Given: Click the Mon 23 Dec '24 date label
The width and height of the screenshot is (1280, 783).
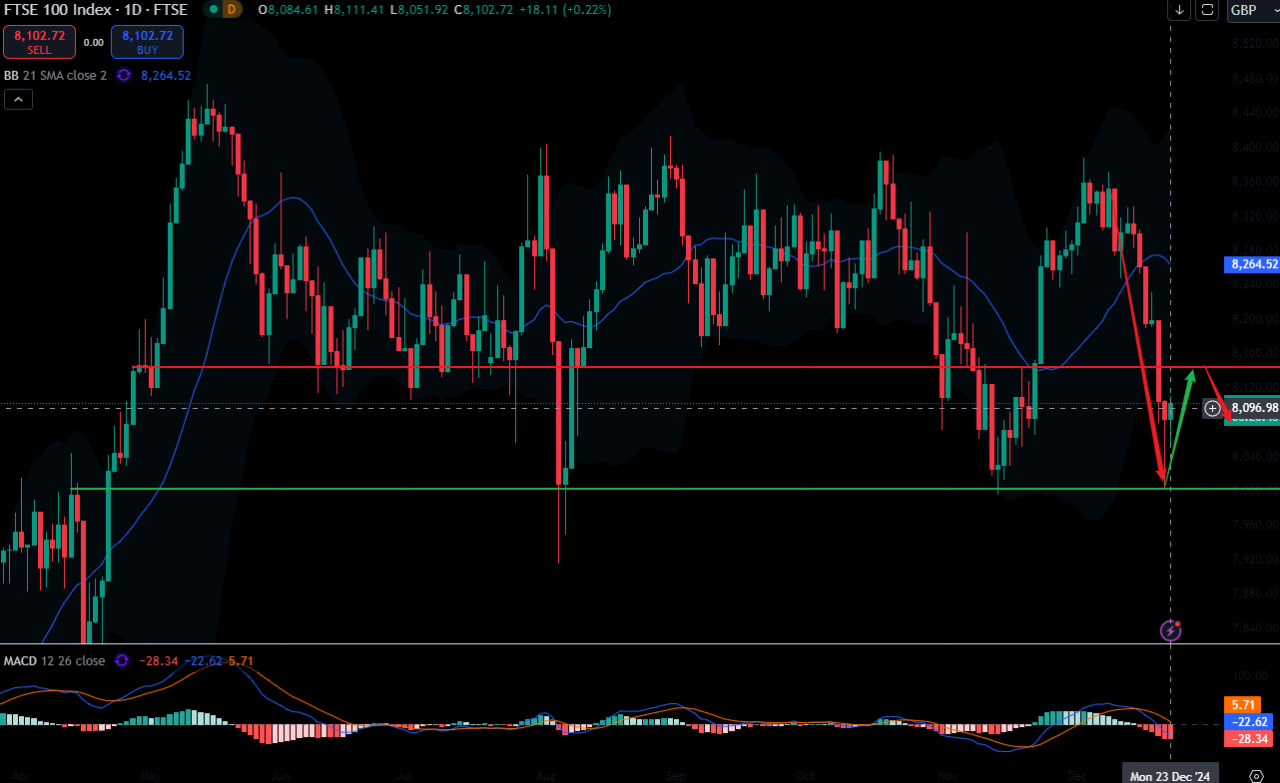Looking at the screenshot, I should (1170, 776).
